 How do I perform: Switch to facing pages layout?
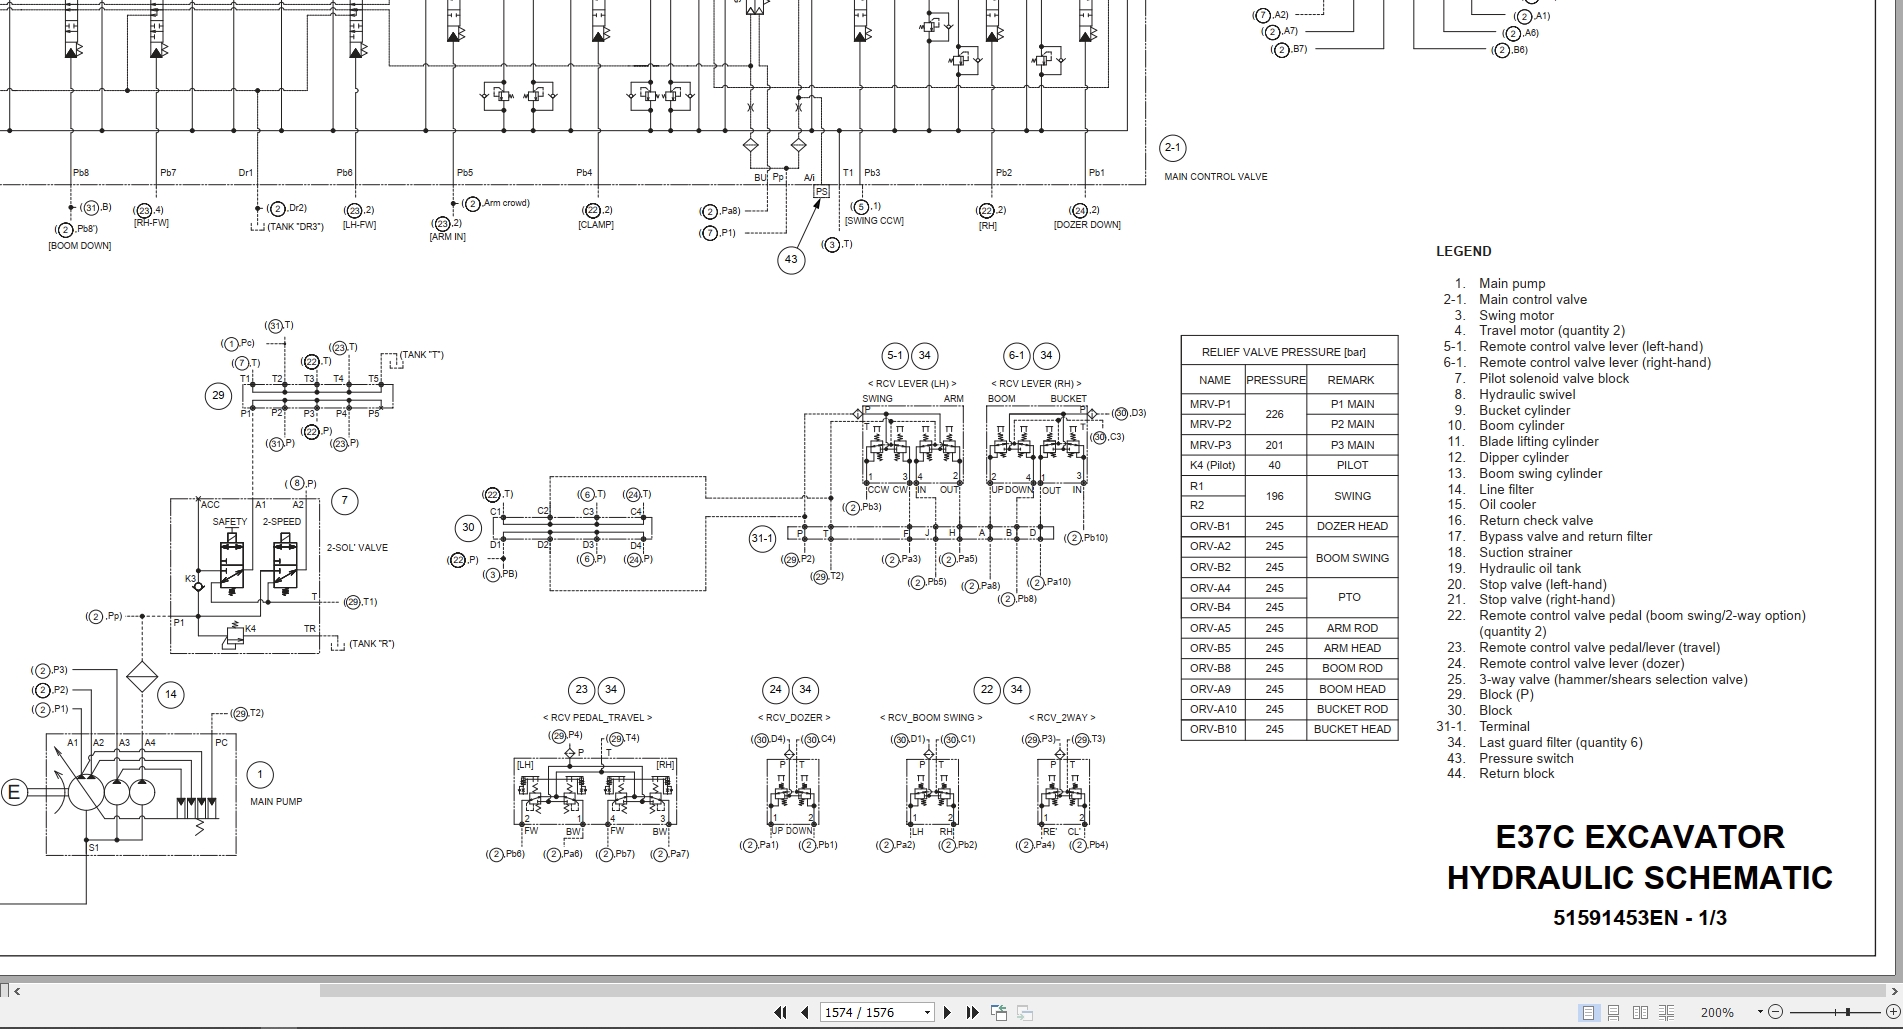click(1640, 1012)
